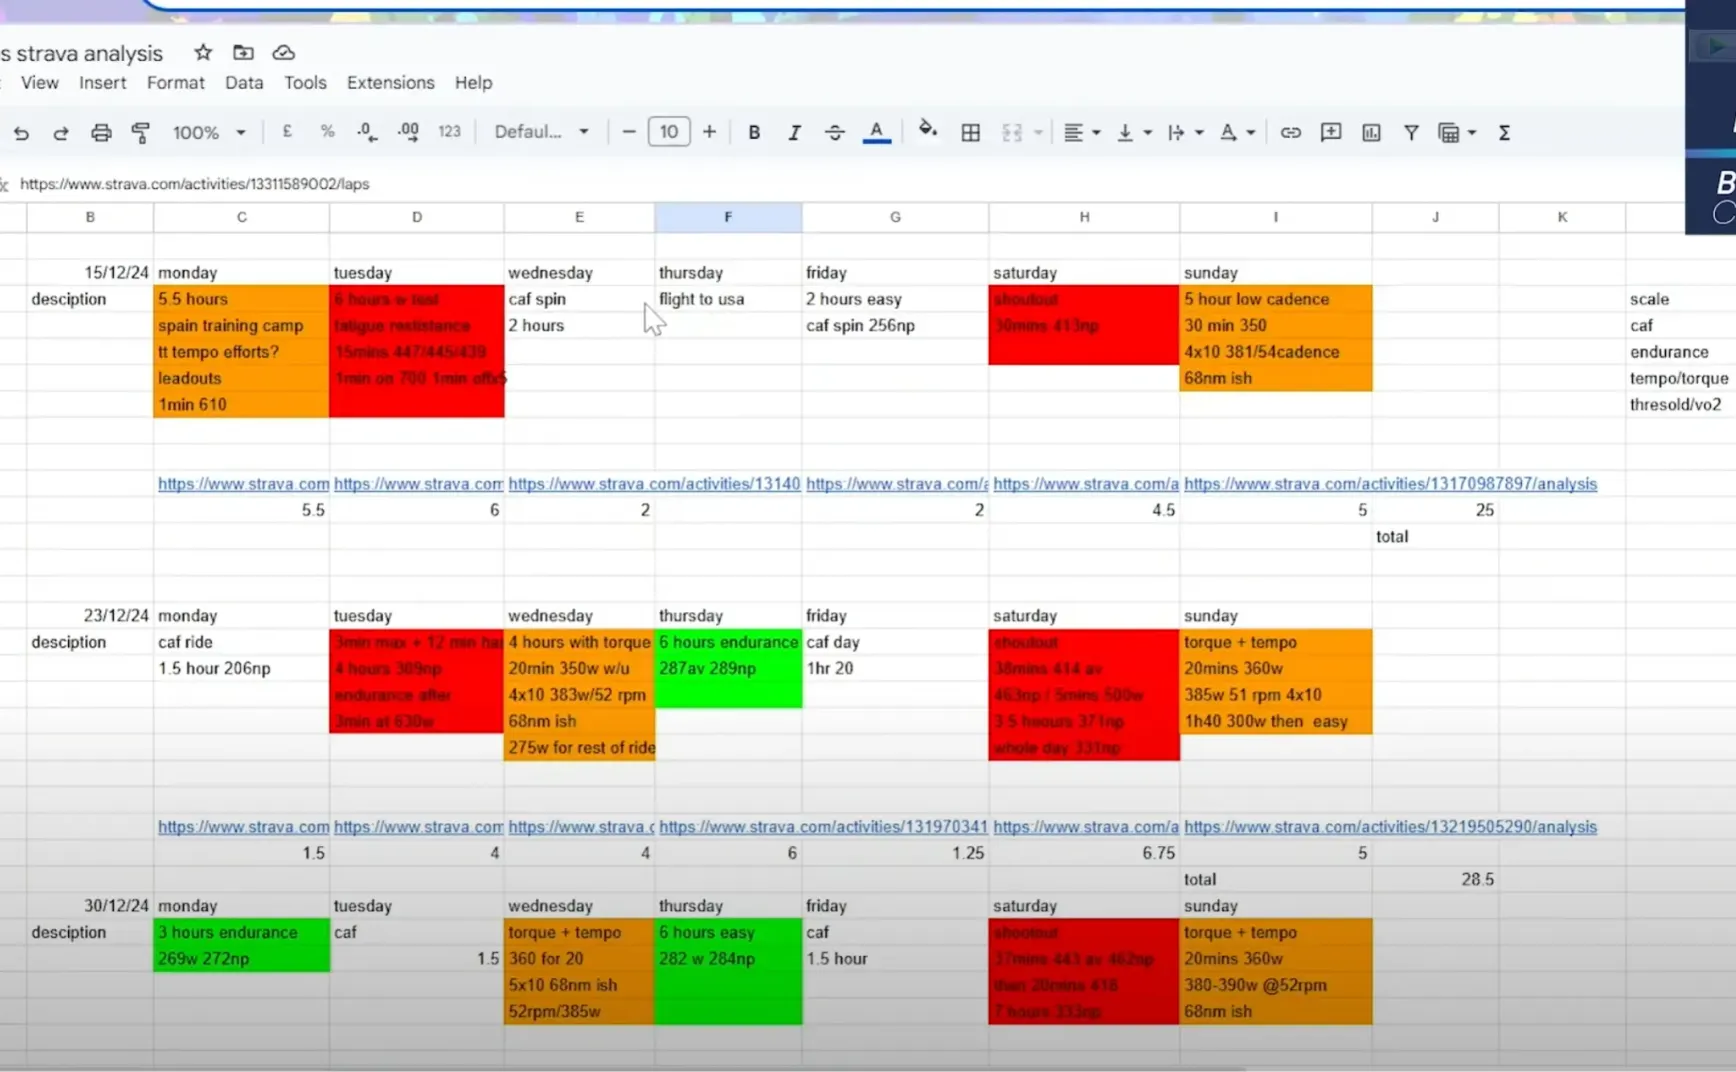
Task: Open text wrapping dropdown
Action: (1186, 132)
